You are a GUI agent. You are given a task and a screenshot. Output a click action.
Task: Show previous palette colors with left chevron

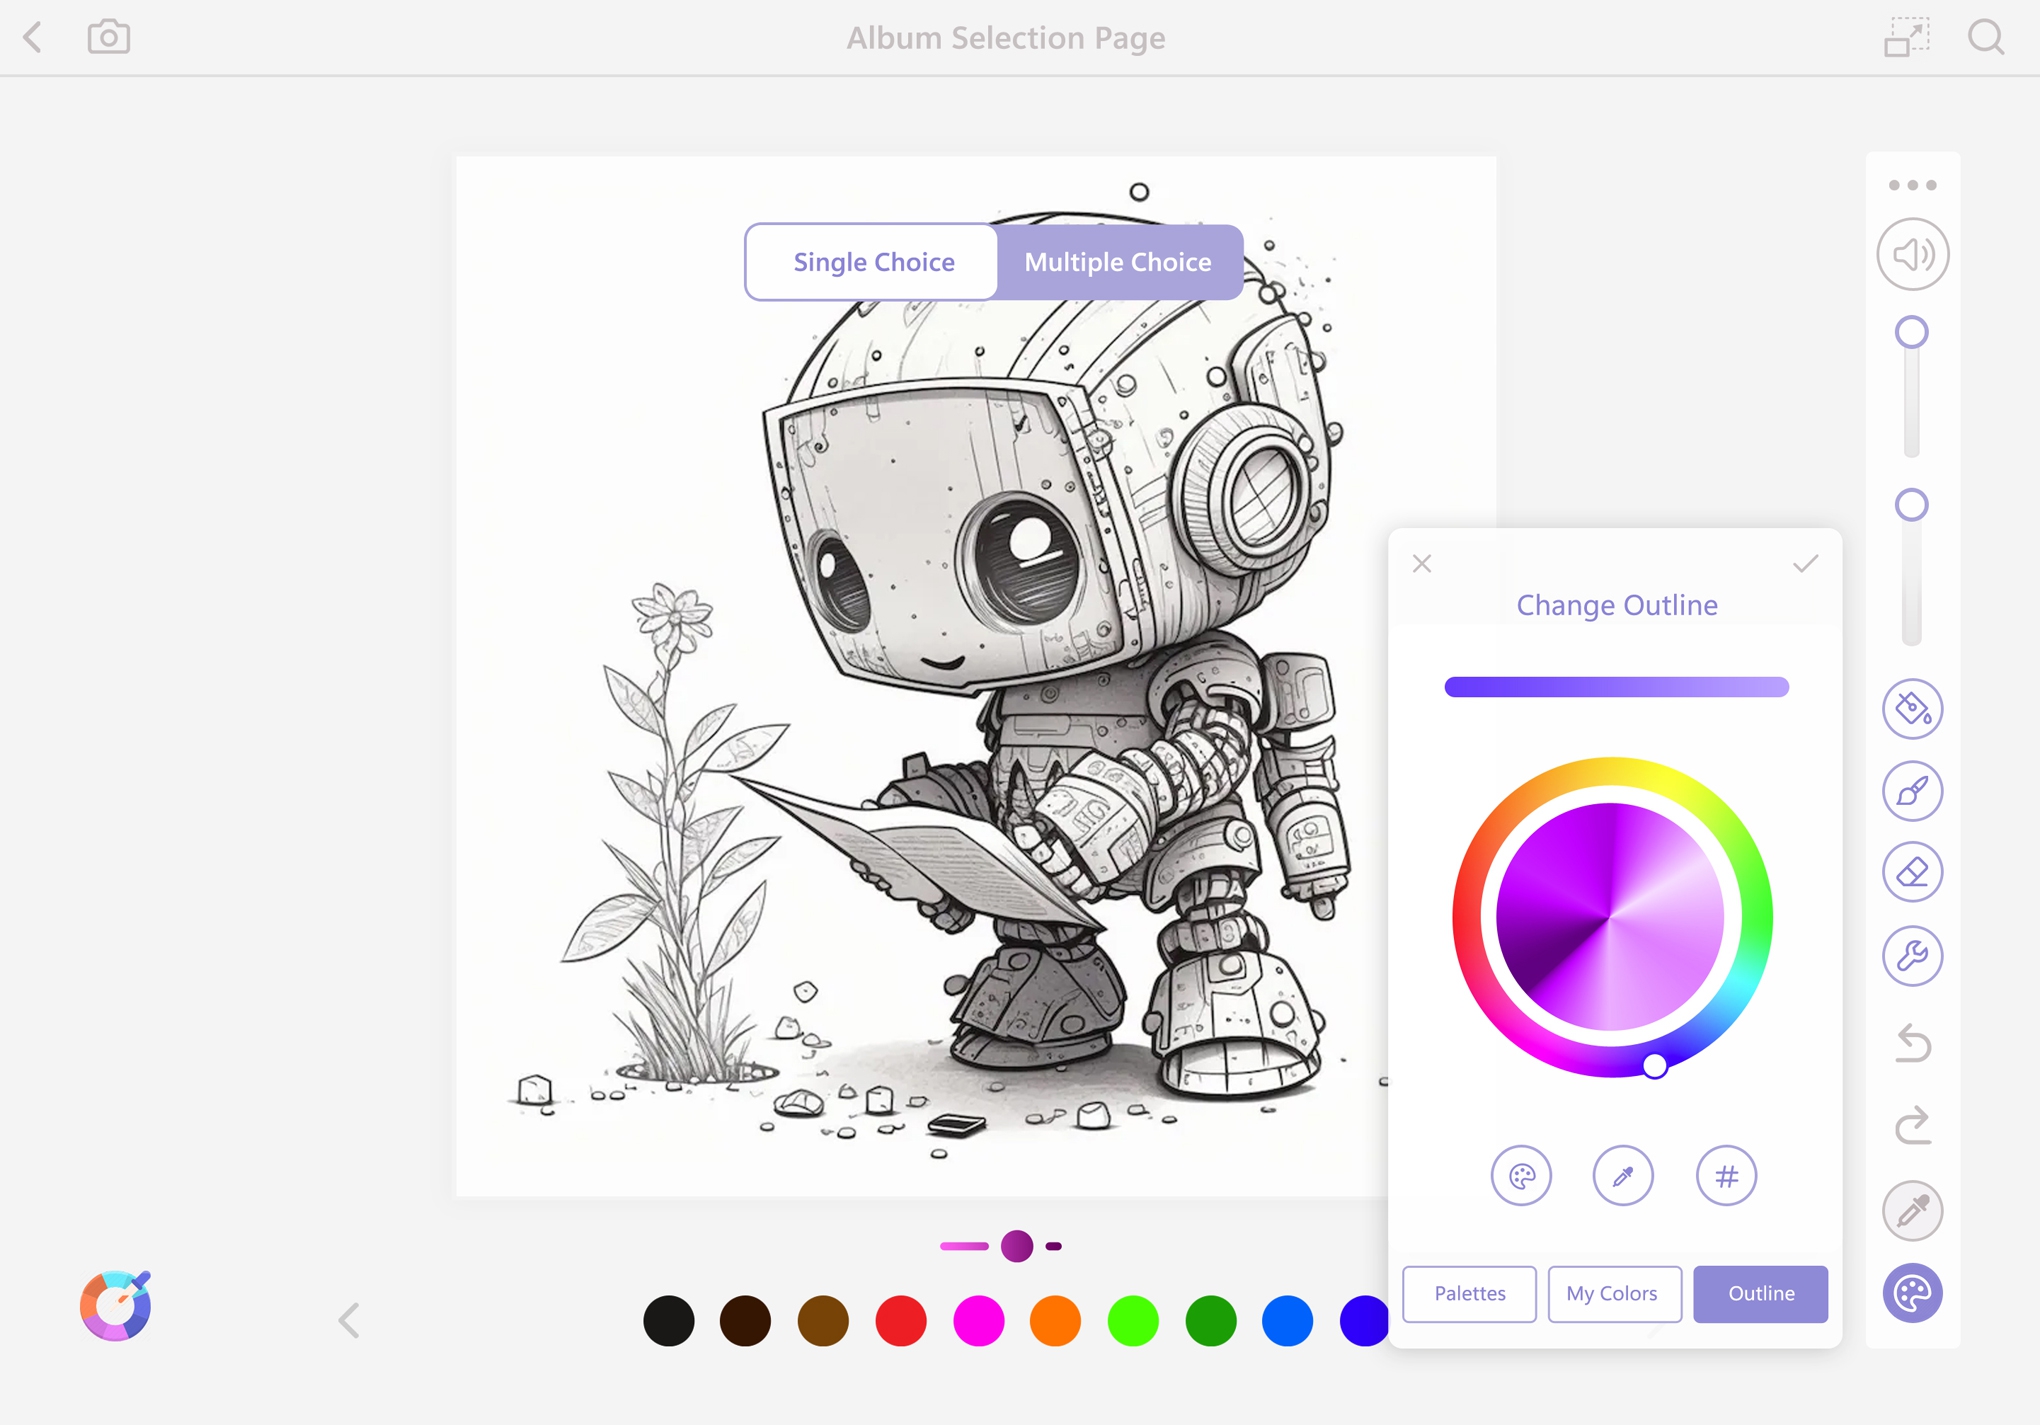348,1320
